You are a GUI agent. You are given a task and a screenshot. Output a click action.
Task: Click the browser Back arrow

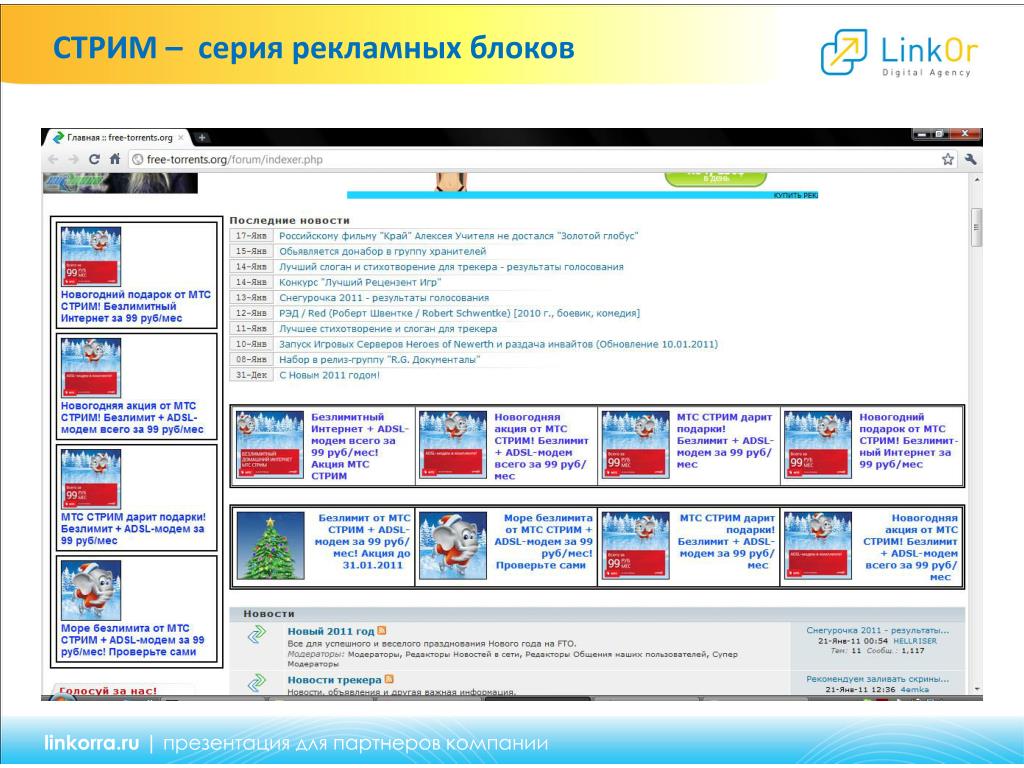(54, 159)
